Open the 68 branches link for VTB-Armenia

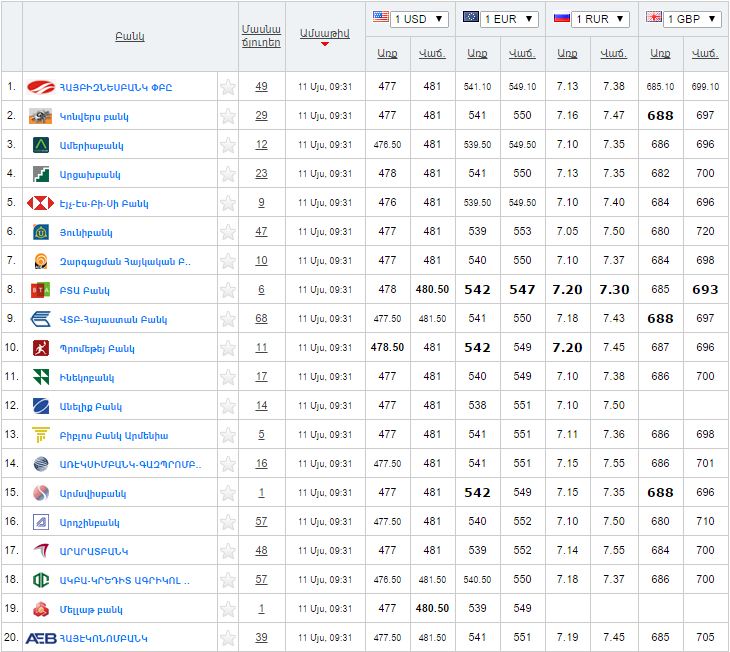coord(261,319)
